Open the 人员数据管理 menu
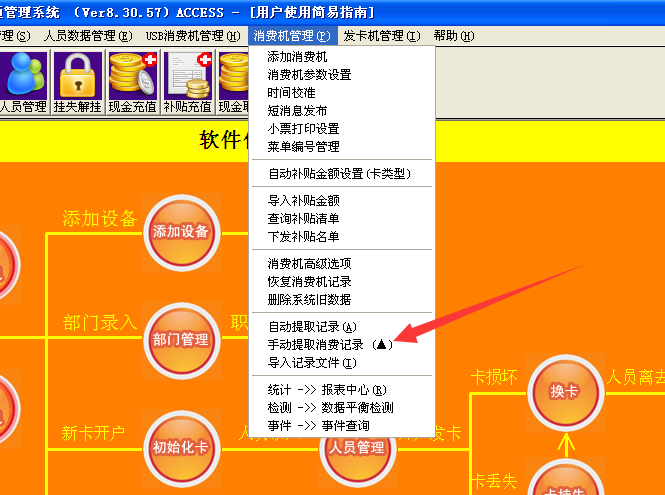The width and height of the screenshot is (665, 495). tap(87, 36)
